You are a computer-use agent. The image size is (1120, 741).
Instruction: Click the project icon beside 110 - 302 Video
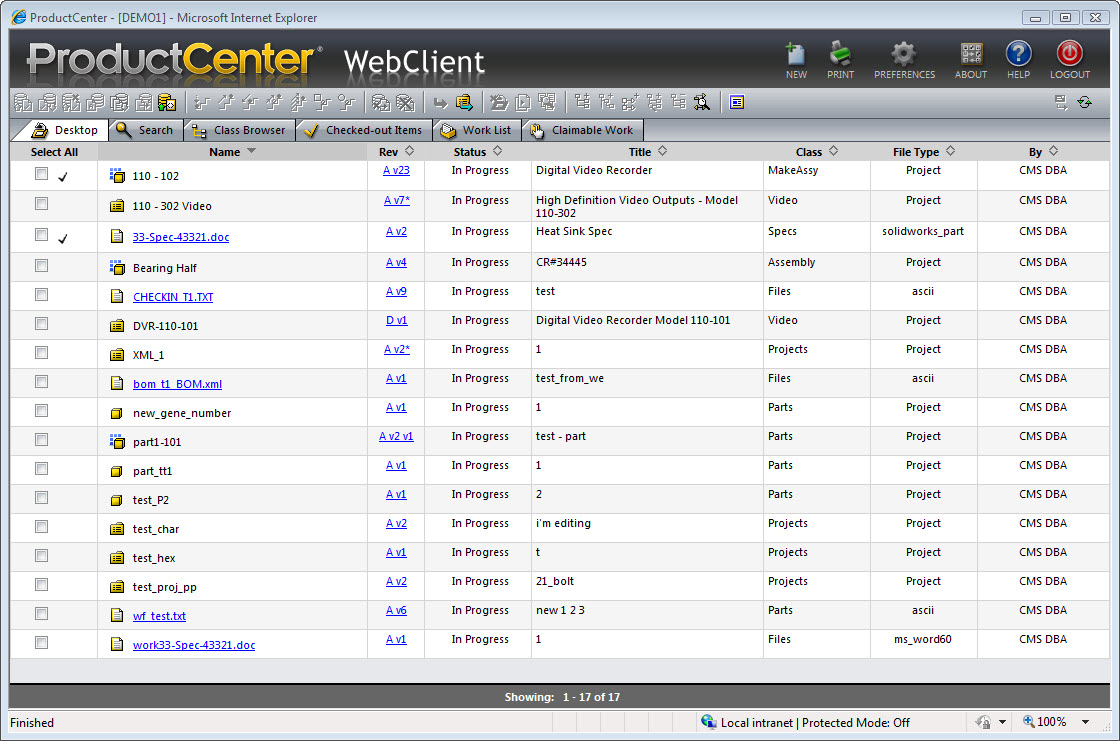pyautogui.click(x=117, y=206)
